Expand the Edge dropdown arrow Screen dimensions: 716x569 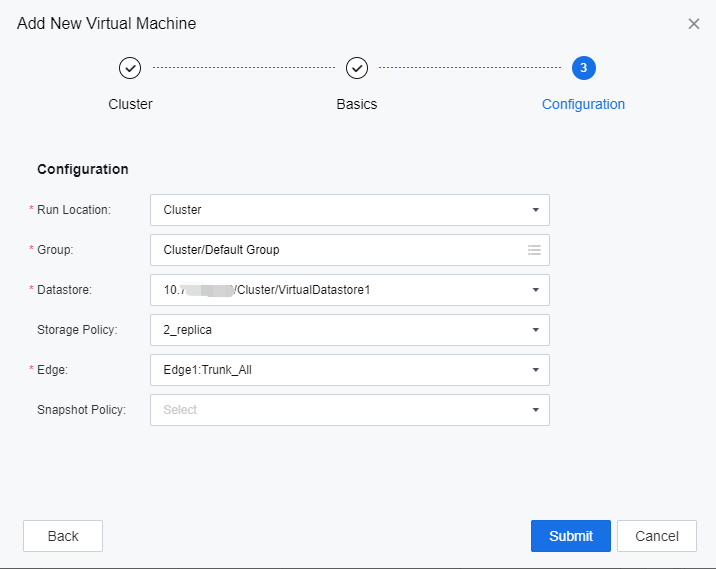coord(535,370)
